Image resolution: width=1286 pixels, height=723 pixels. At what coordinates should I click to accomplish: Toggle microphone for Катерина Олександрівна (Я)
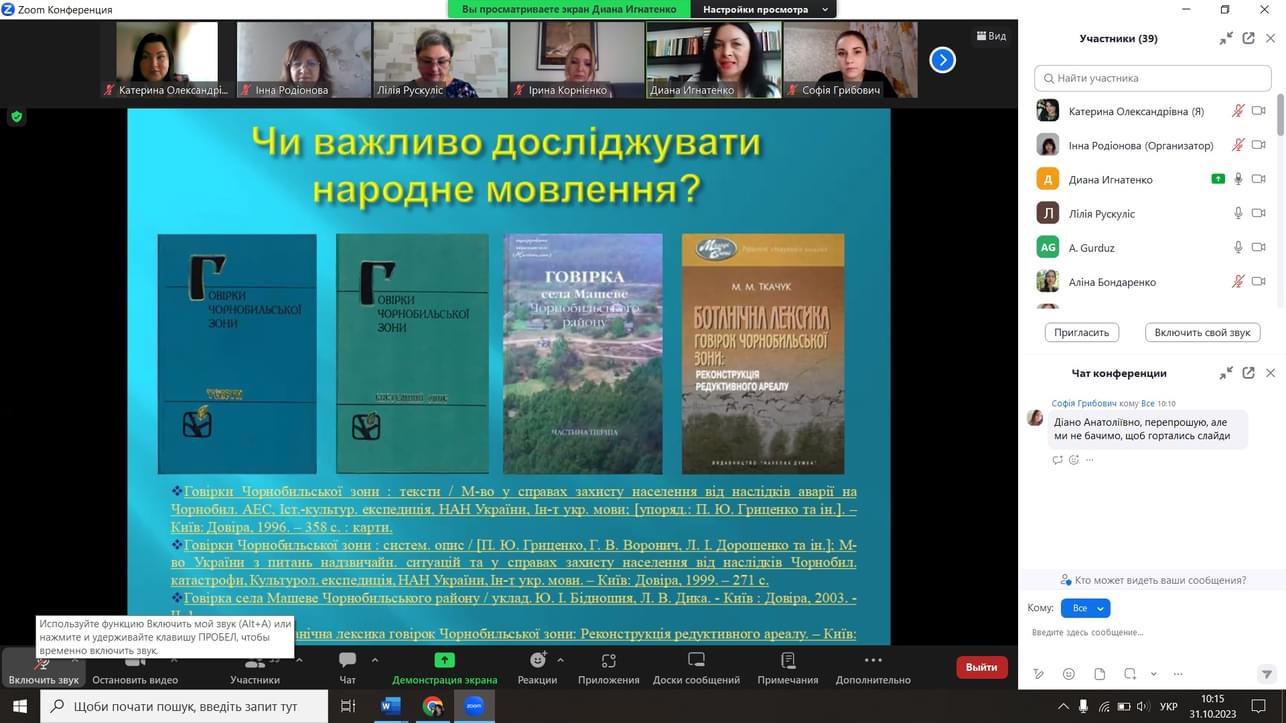[1238, 111]
